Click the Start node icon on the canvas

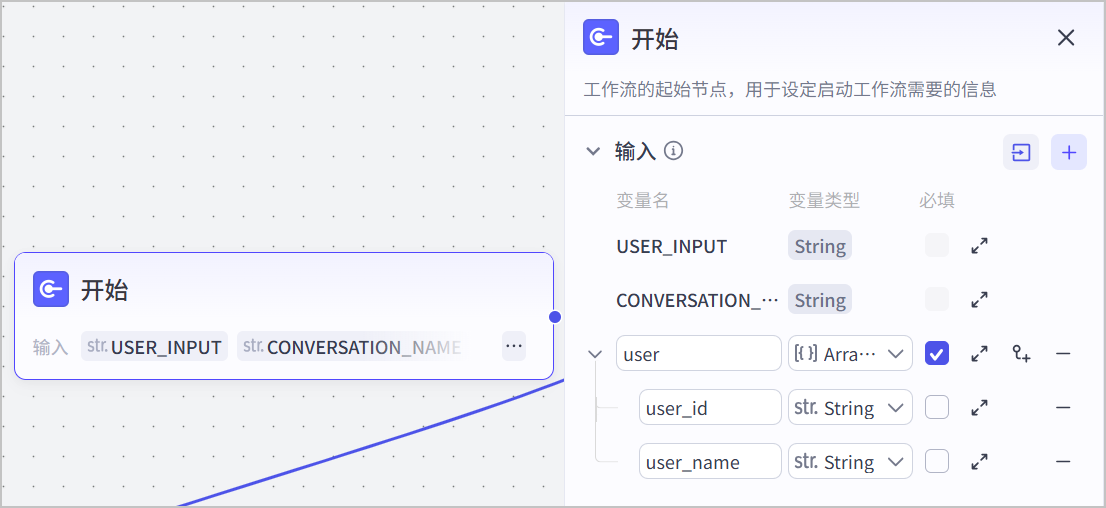[51, 289]
